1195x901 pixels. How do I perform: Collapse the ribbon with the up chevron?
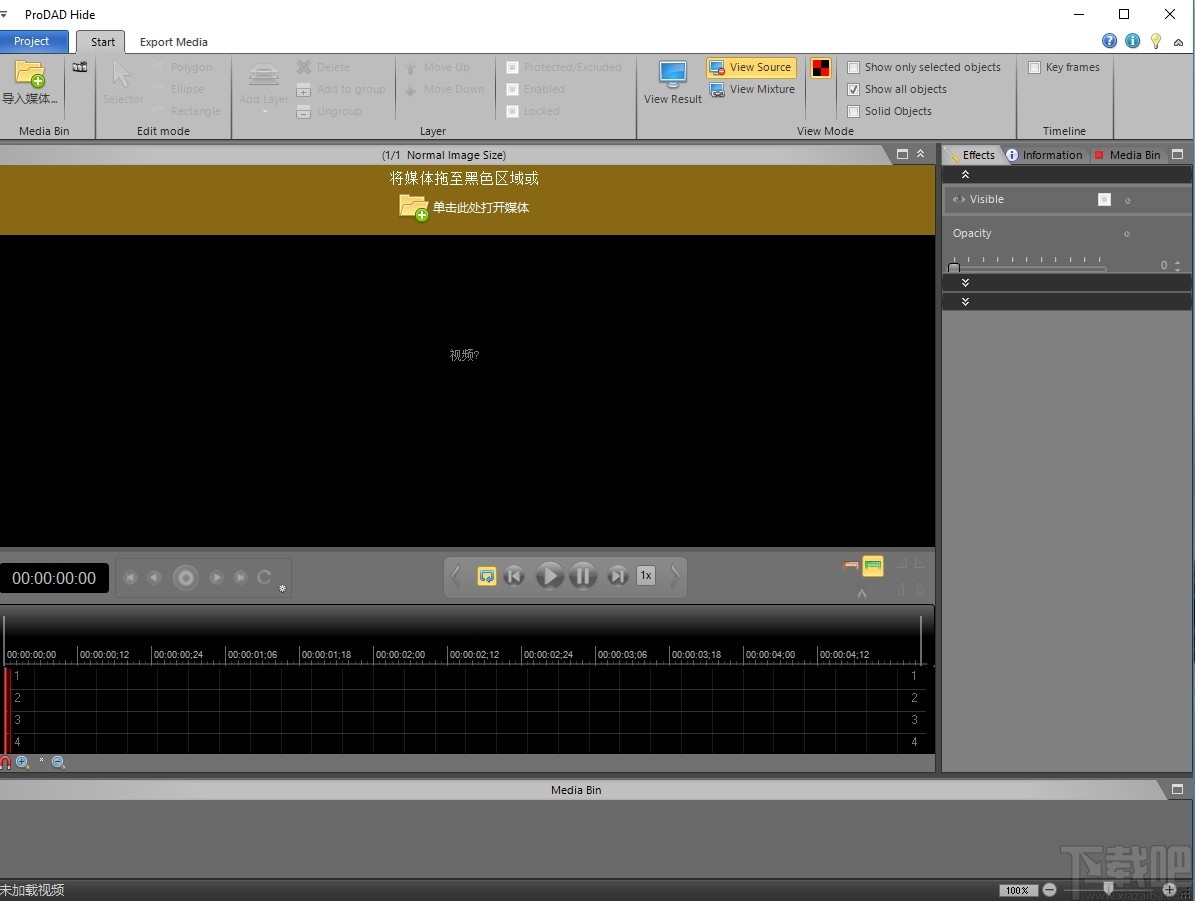(1179, 43)
